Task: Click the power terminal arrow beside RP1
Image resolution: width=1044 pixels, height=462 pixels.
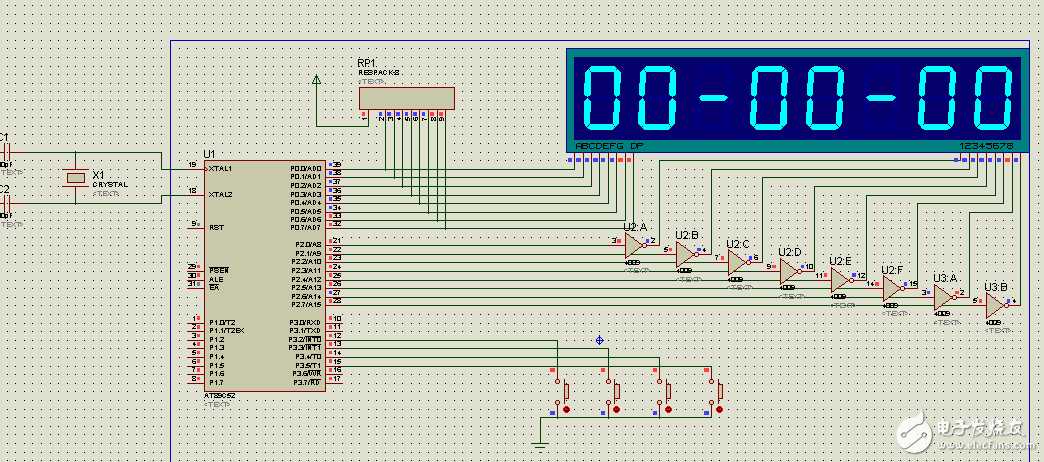Action: coord(316,81)
